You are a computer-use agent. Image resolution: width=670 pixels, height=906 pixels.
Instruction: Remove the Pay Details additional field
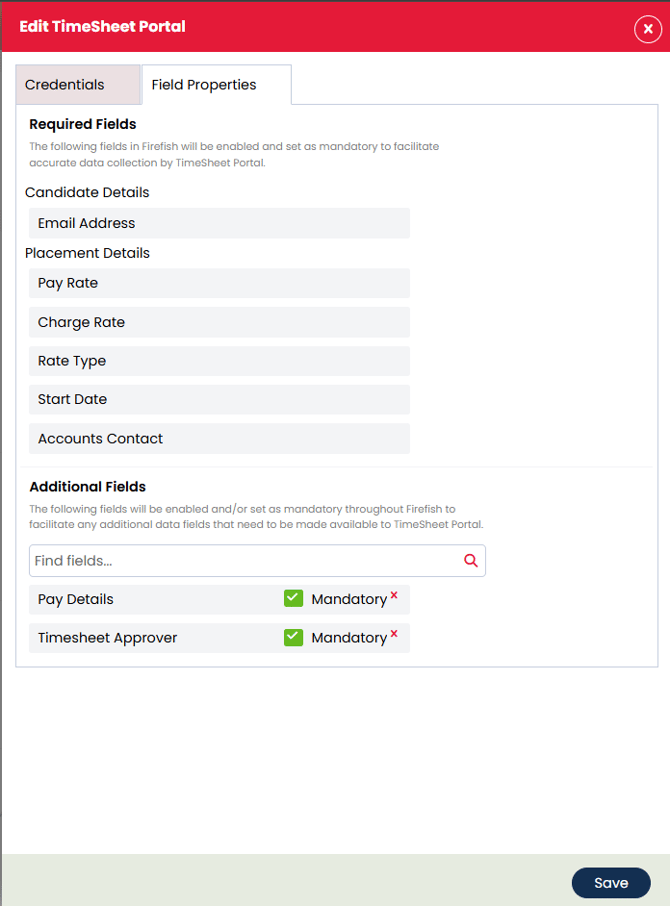pos(394,595)
